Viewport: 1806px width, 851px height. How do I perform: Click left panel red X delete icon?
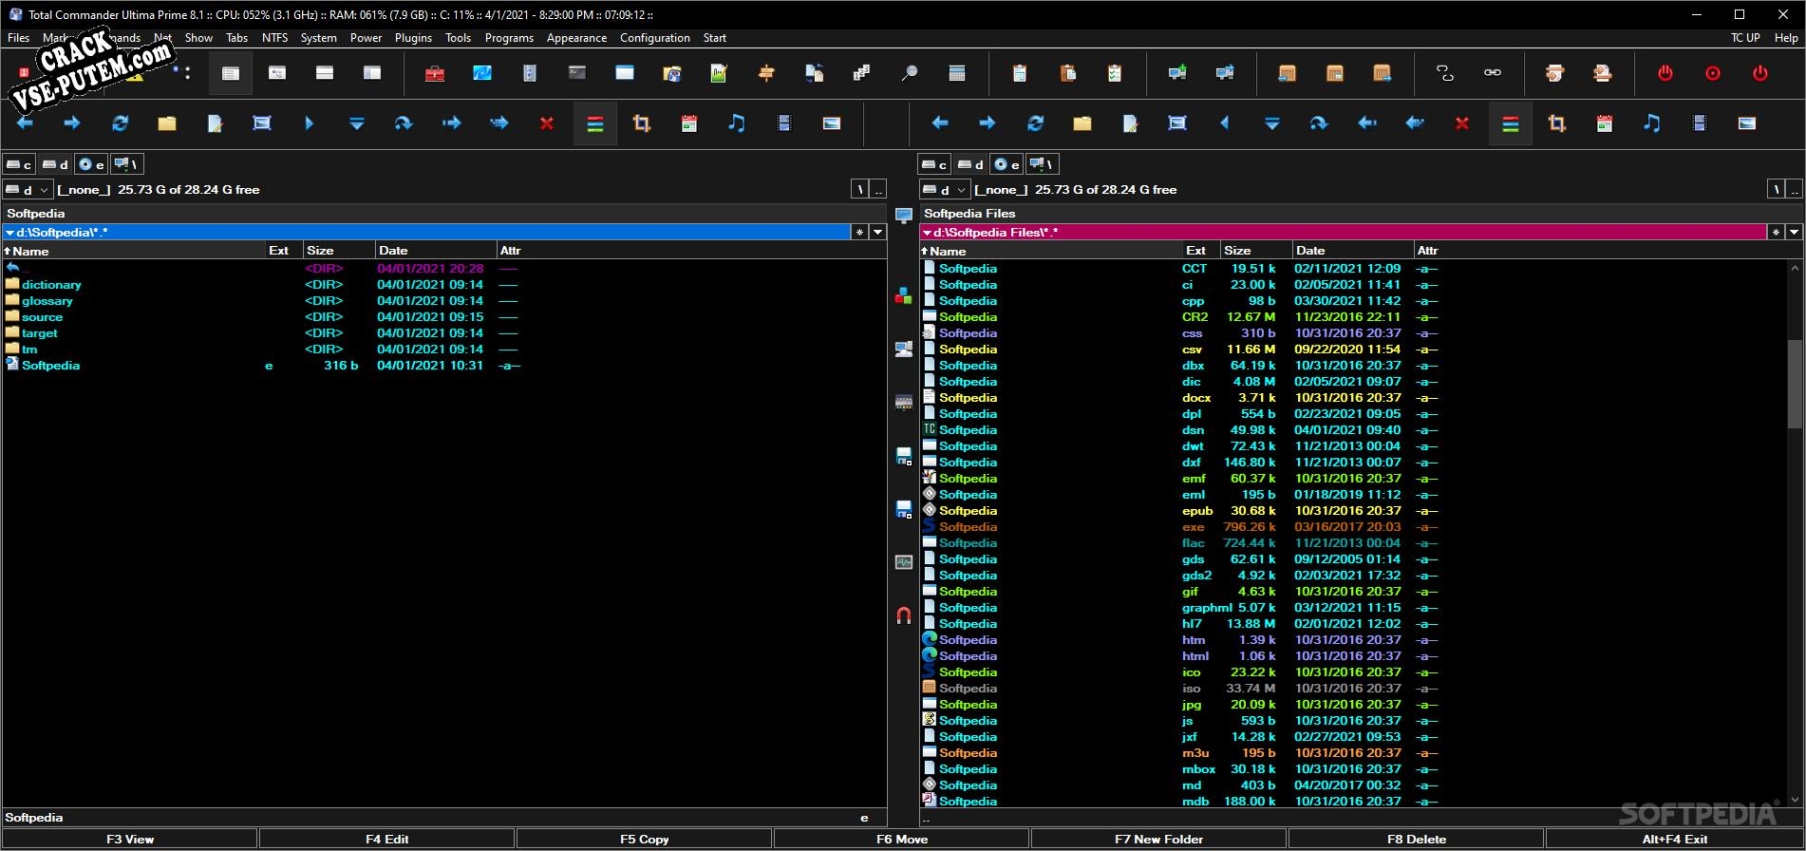pyautogui.click(x=547, y=123)
